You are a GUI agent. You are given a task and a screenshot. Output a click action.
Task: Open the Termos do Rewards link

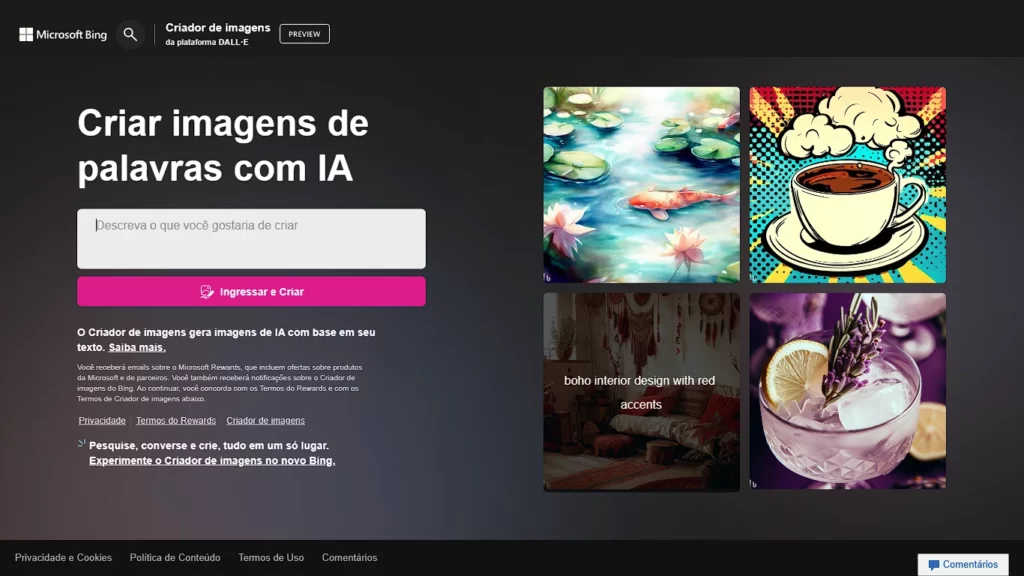pos(176,421)
